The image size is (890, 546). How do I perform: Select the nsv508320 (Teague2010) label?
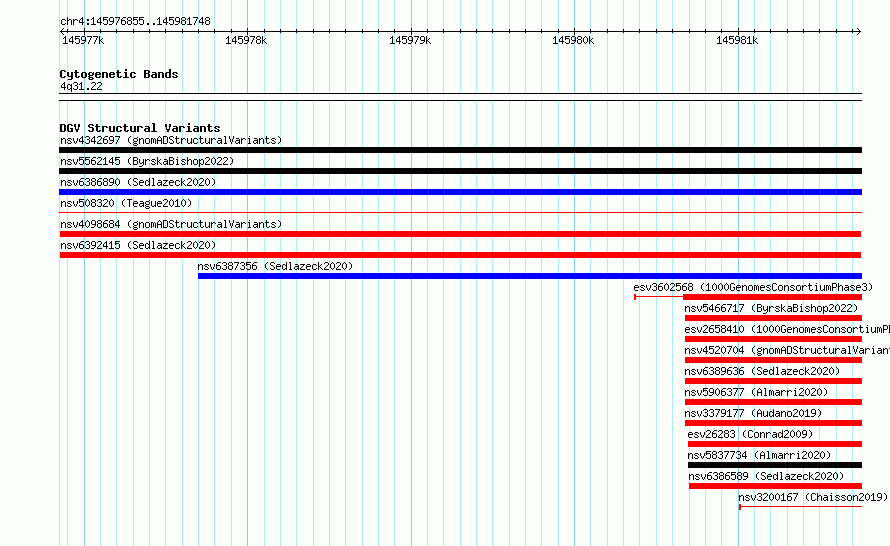(x=126, y=203)
